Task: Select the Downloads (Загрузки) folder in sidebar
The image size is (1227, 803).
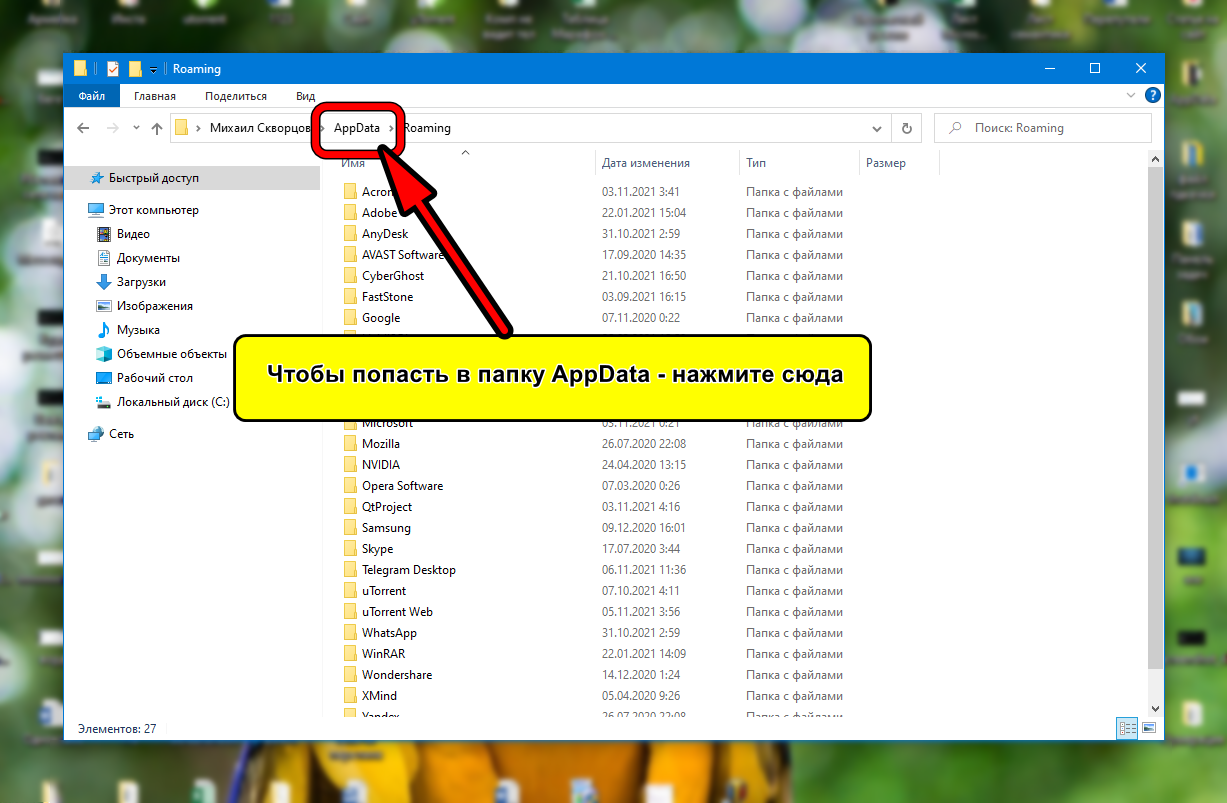Action: [141, 282]
